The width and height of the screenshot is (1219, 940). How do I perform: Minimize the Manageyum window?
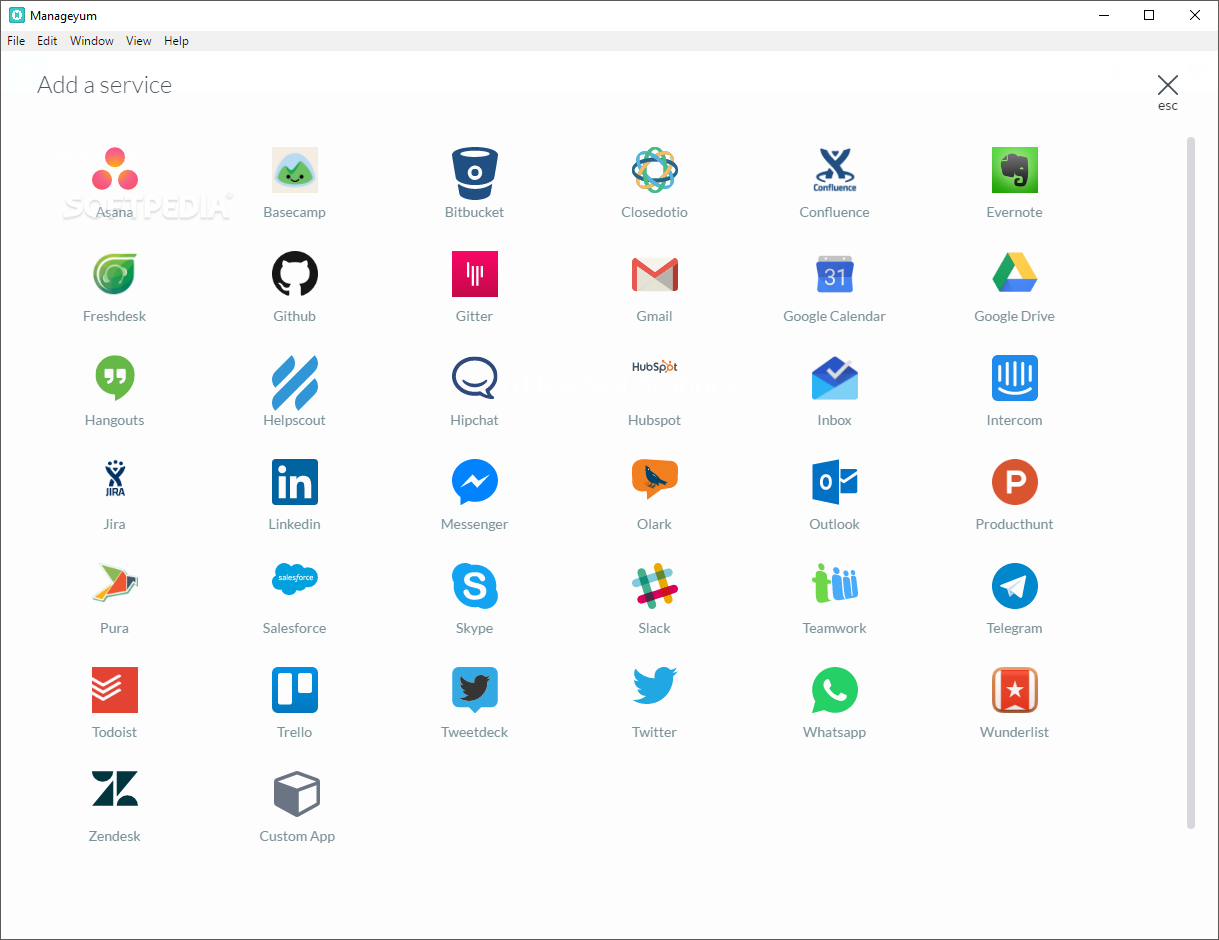pos(1104,15)
